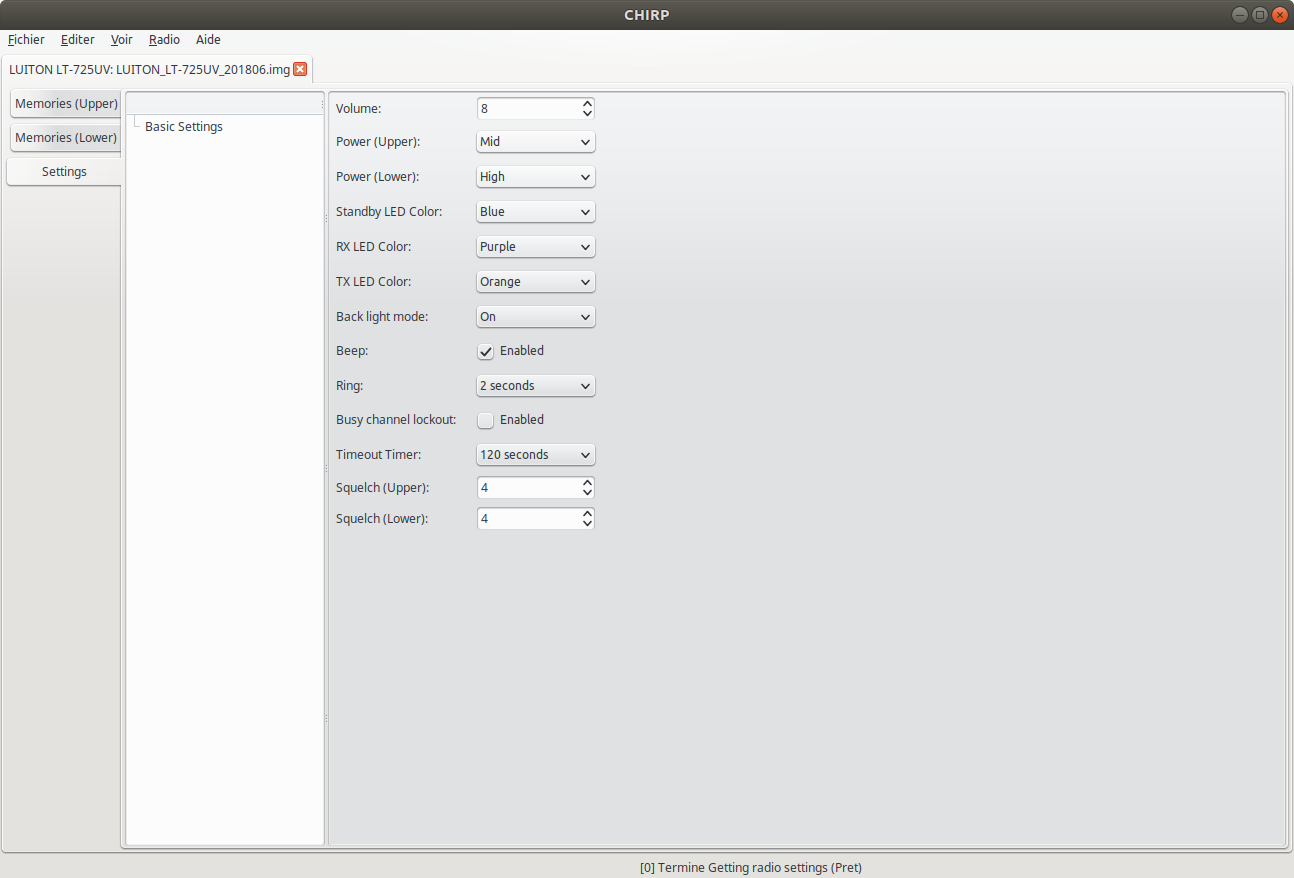
Task: Minimize the CHIRP window
Action: [1240, 14]
